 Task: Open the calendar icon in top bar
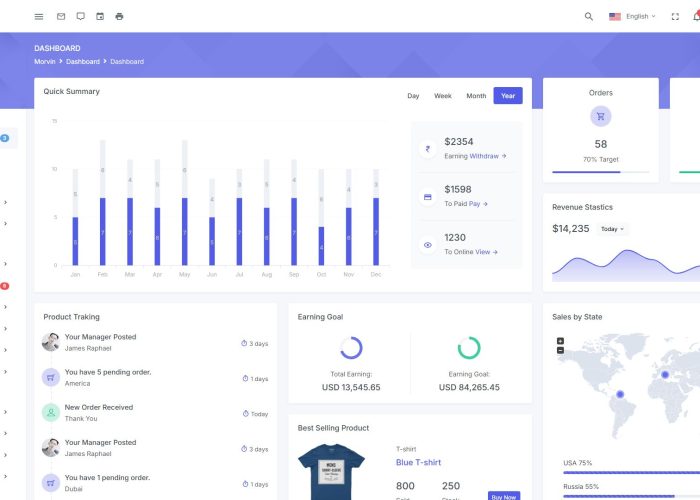tap(100, 17)
